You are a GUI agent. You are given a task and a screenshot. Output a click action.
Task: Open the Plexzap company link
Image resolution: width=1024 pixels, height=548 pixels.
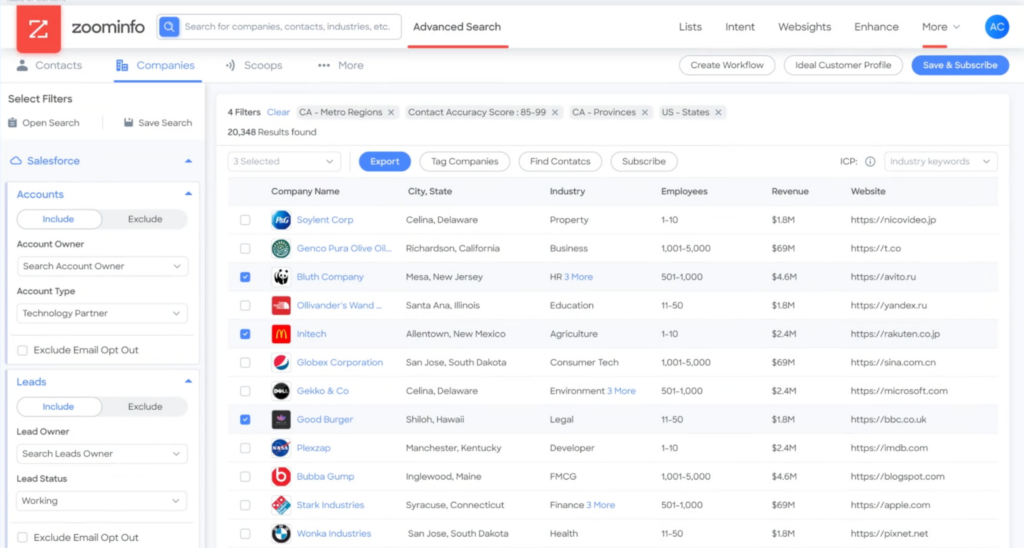(313, 448)
